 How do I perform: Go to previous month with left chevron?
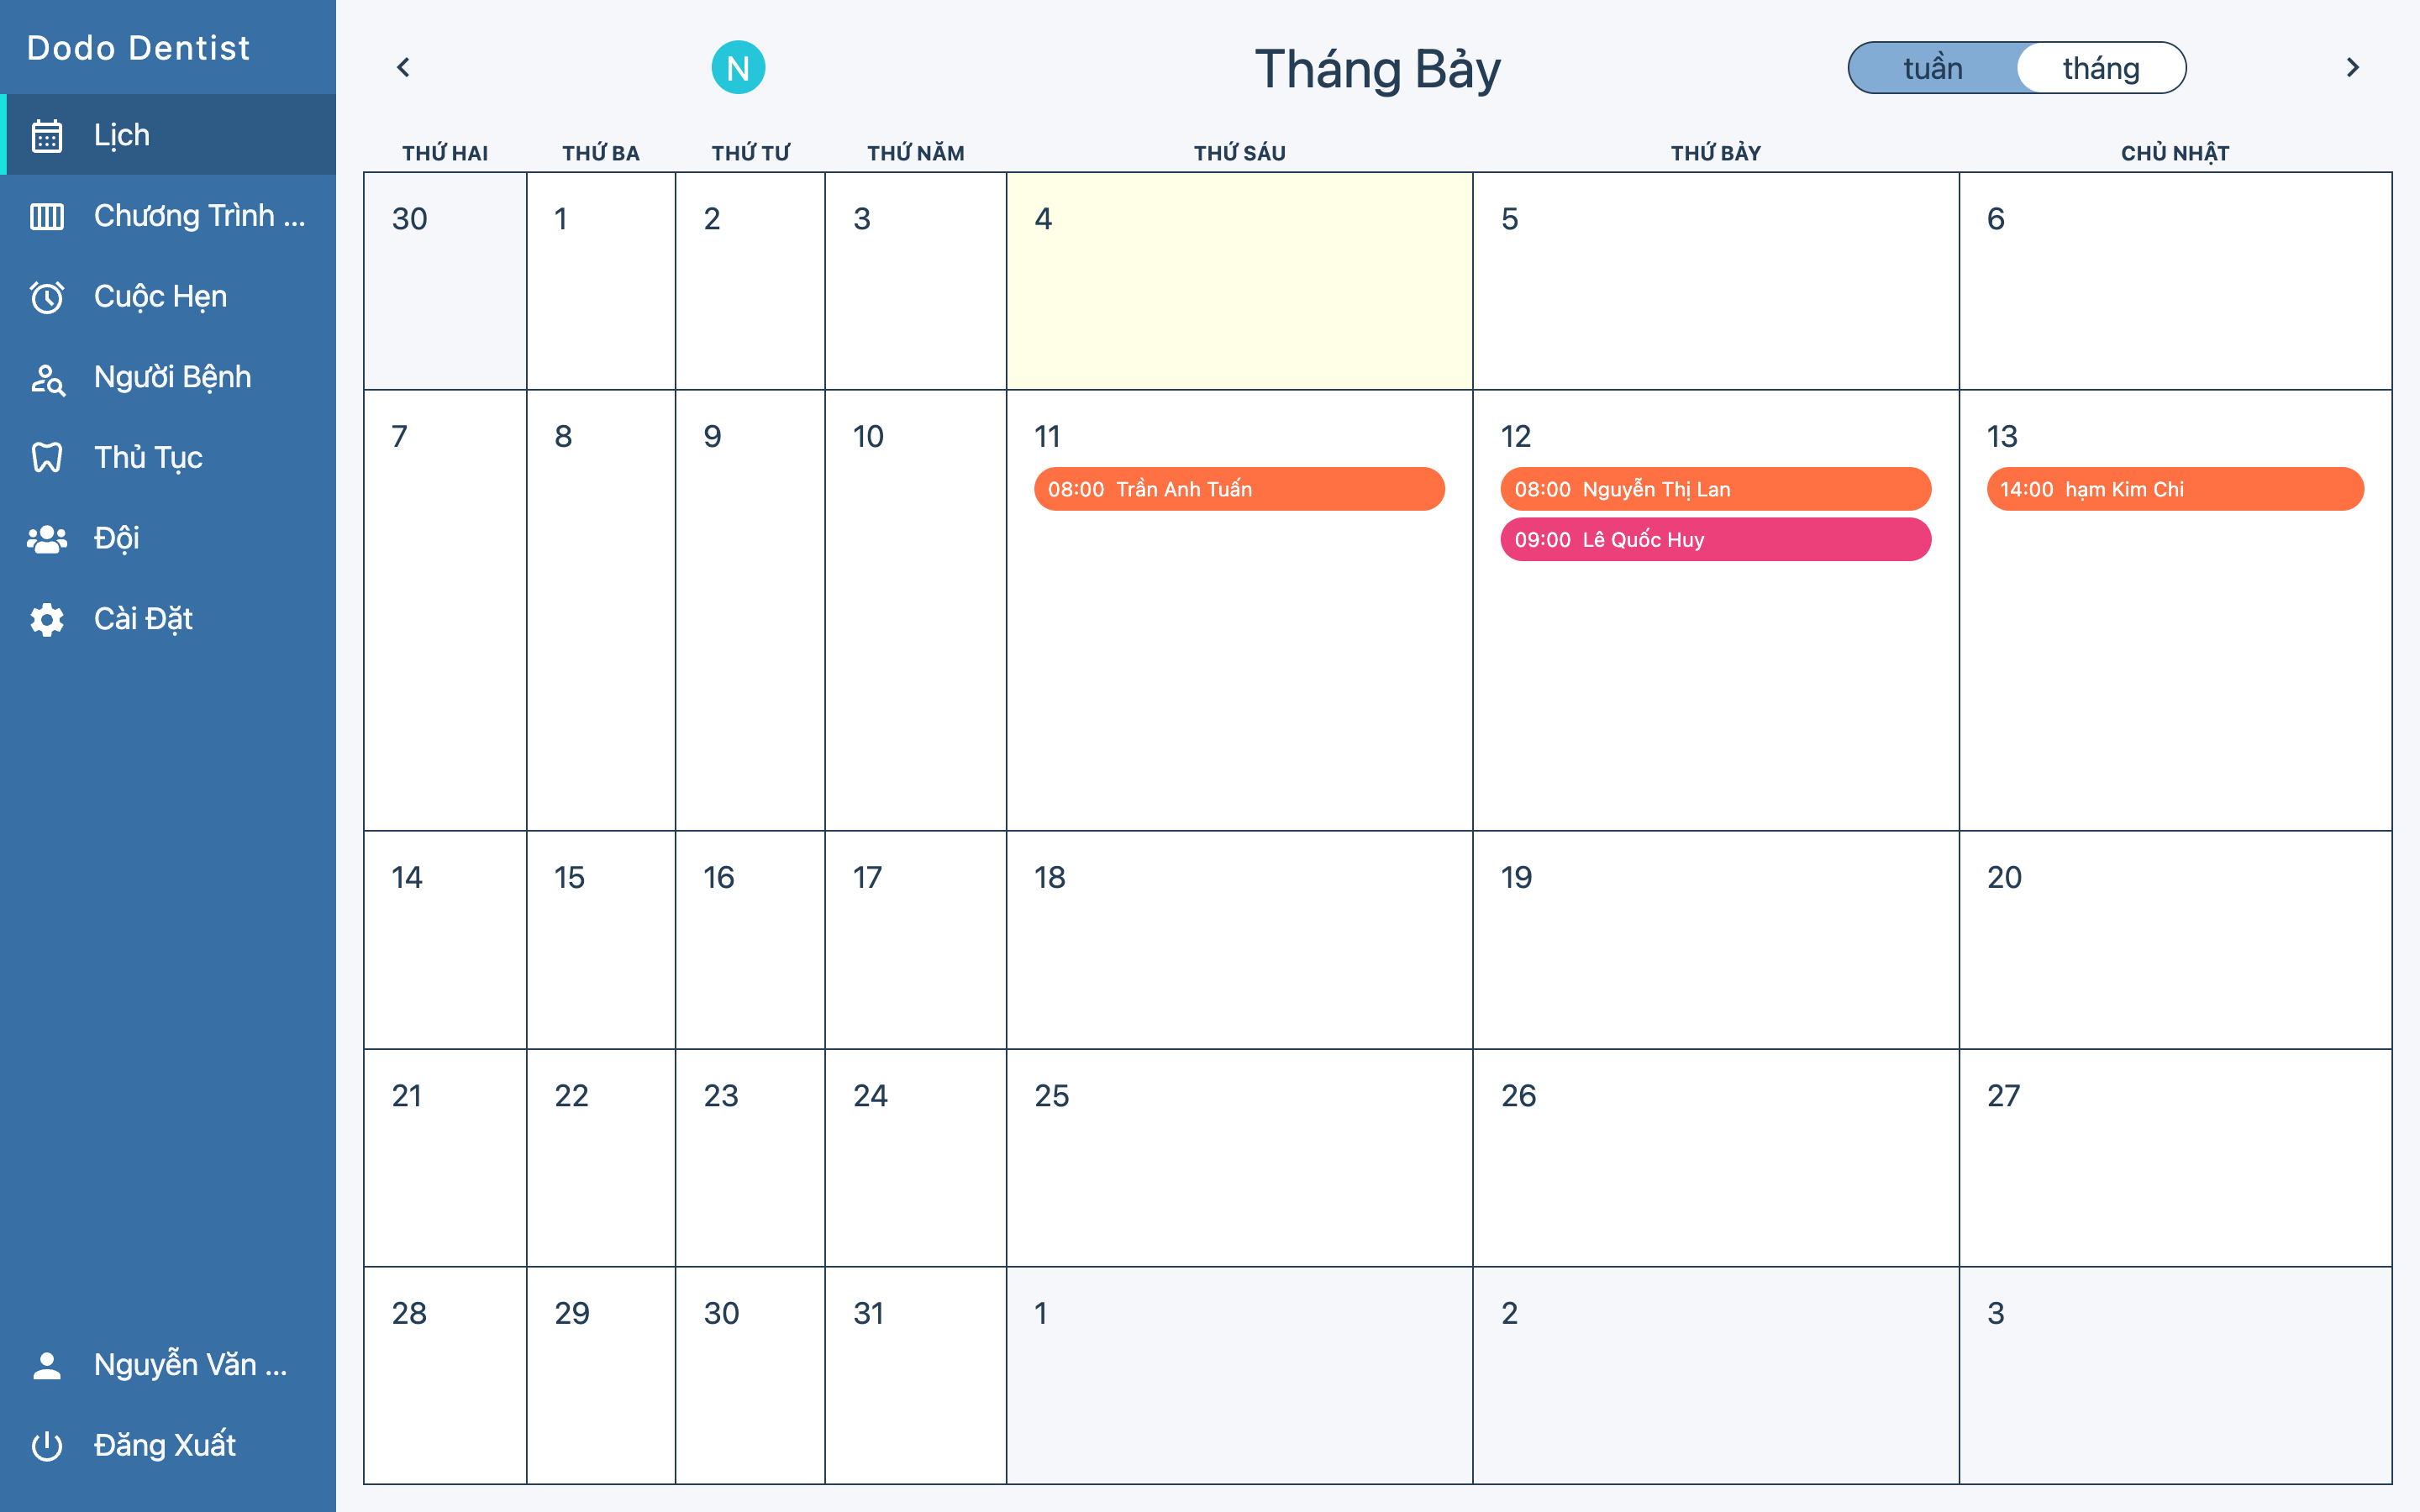(x=403, y=67)
